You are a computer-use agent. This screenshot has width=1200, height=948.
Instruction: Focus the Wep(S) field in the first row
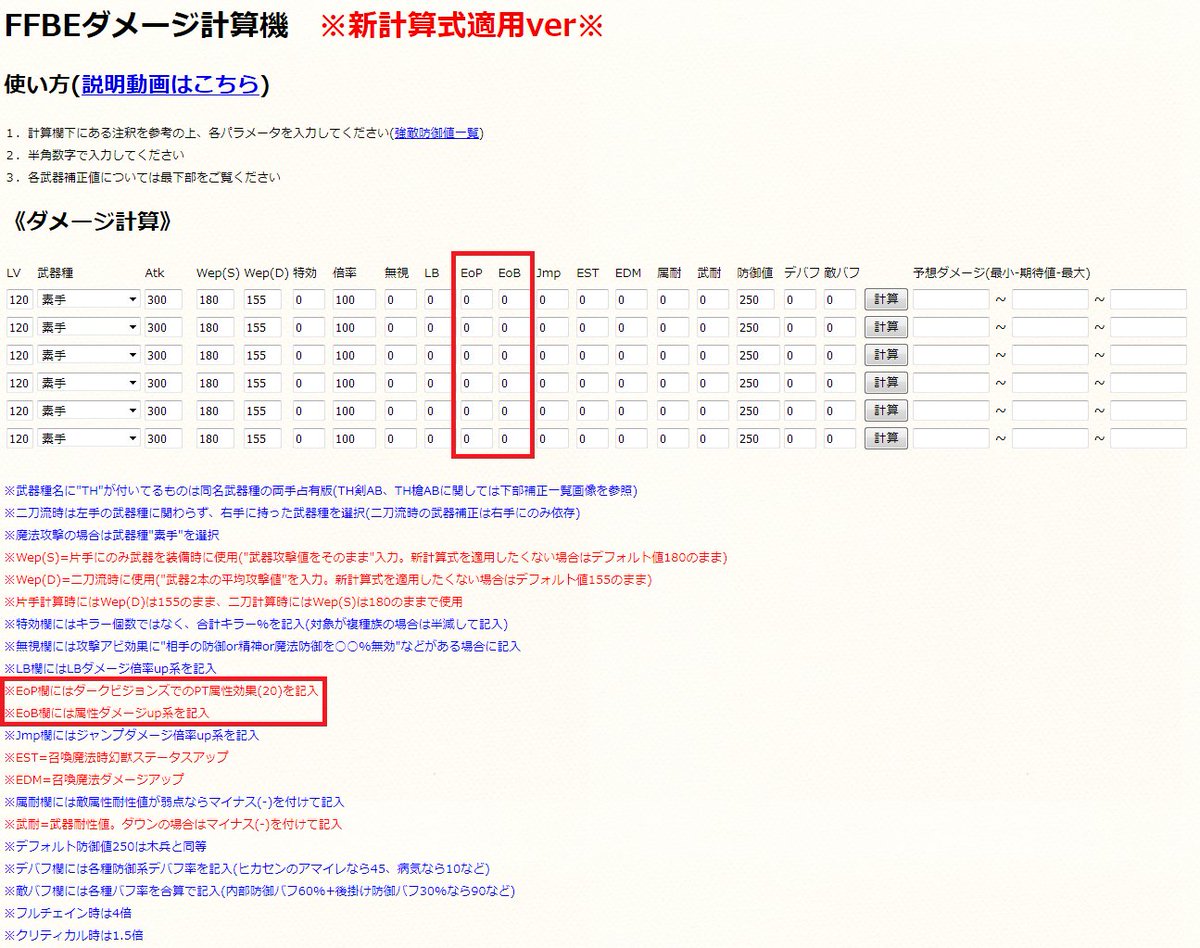(215, 299)
